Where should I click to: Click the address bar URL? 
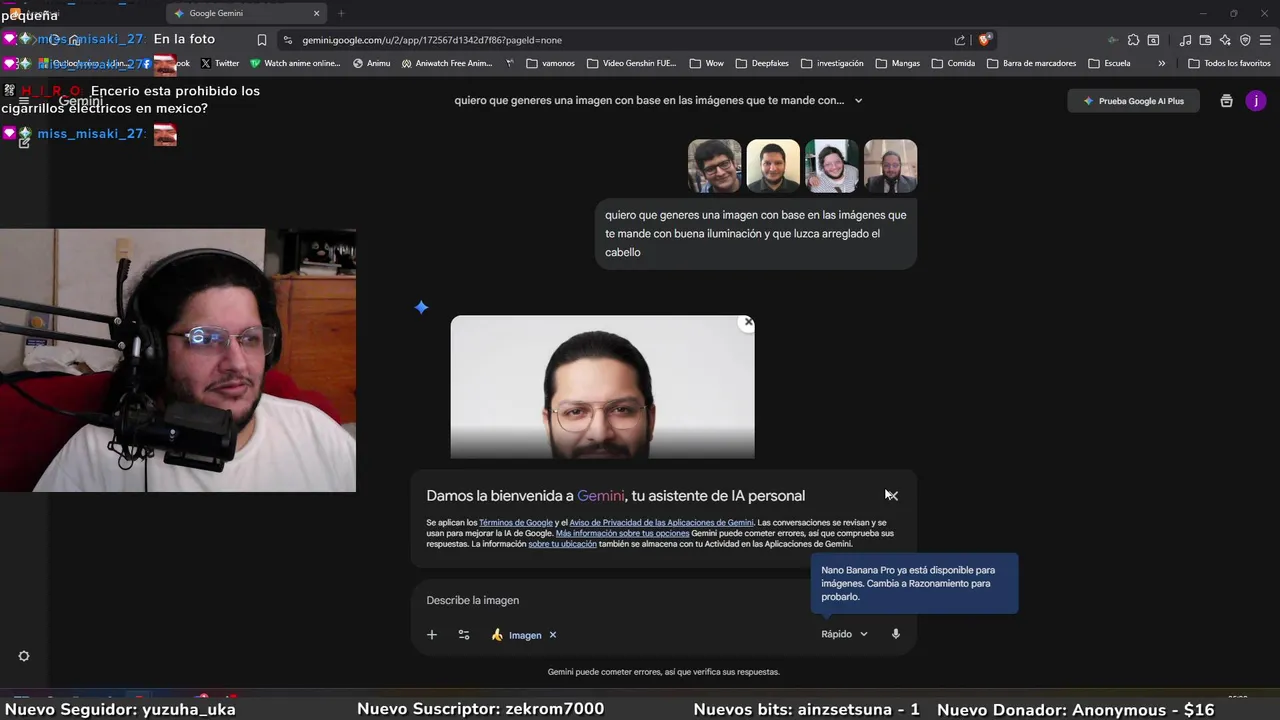(x=432, y=40)
